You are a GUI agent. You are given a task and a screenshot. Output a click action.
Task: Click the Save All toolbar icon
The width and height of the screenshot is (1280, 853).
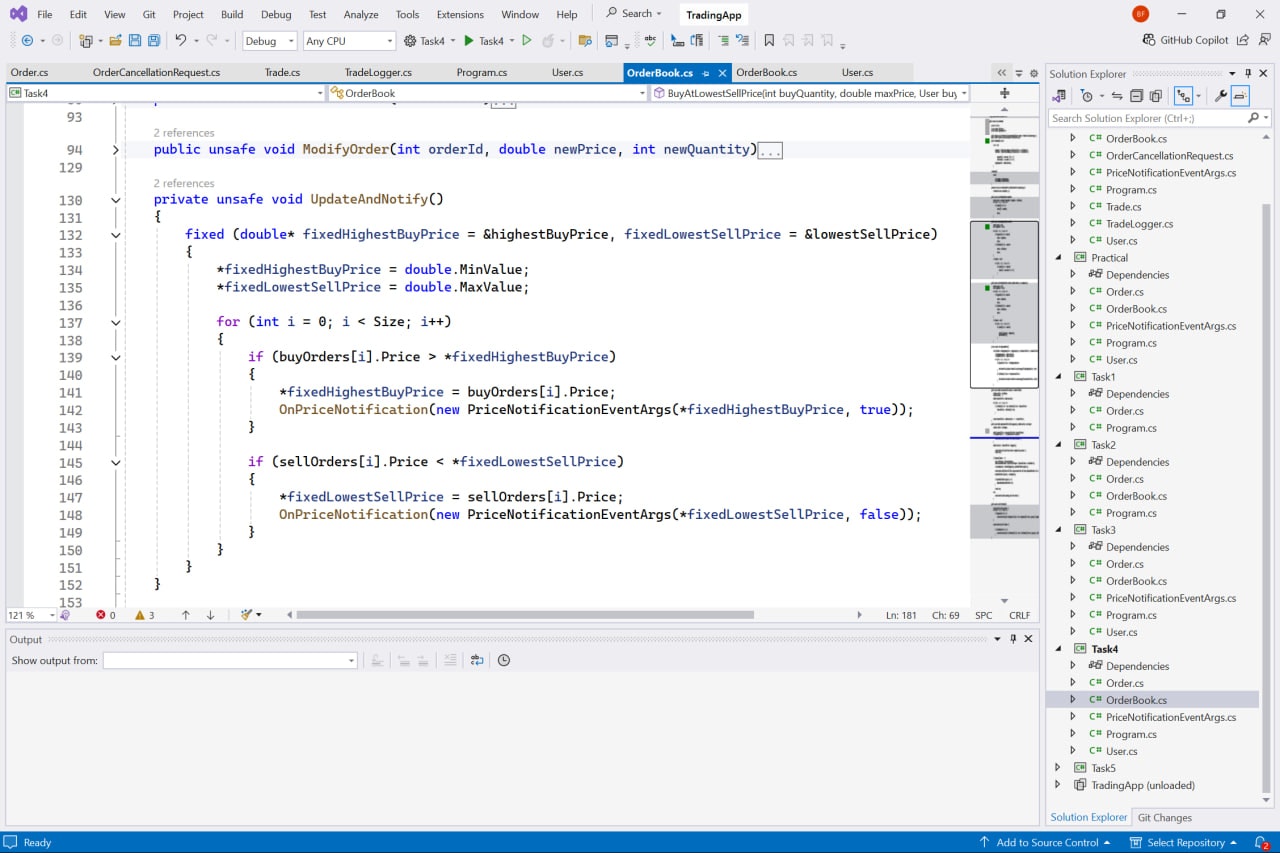click(x=154, y=41)
